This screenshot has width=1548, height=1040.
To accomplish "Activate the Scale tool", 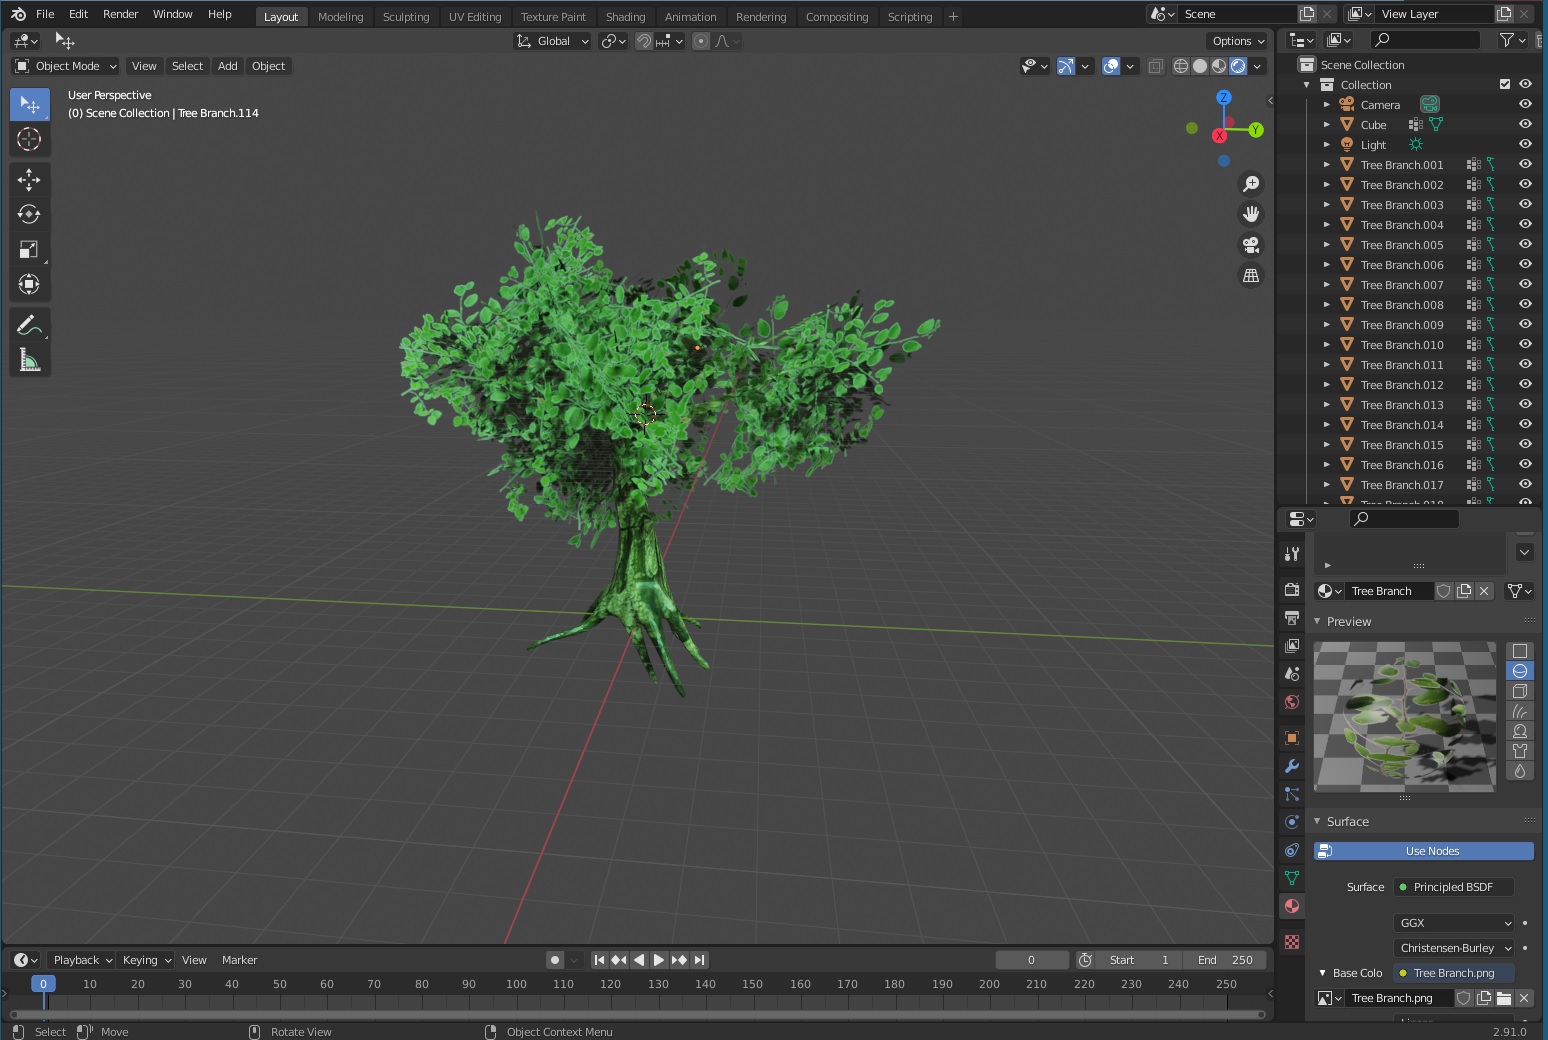I will point(29,250).
